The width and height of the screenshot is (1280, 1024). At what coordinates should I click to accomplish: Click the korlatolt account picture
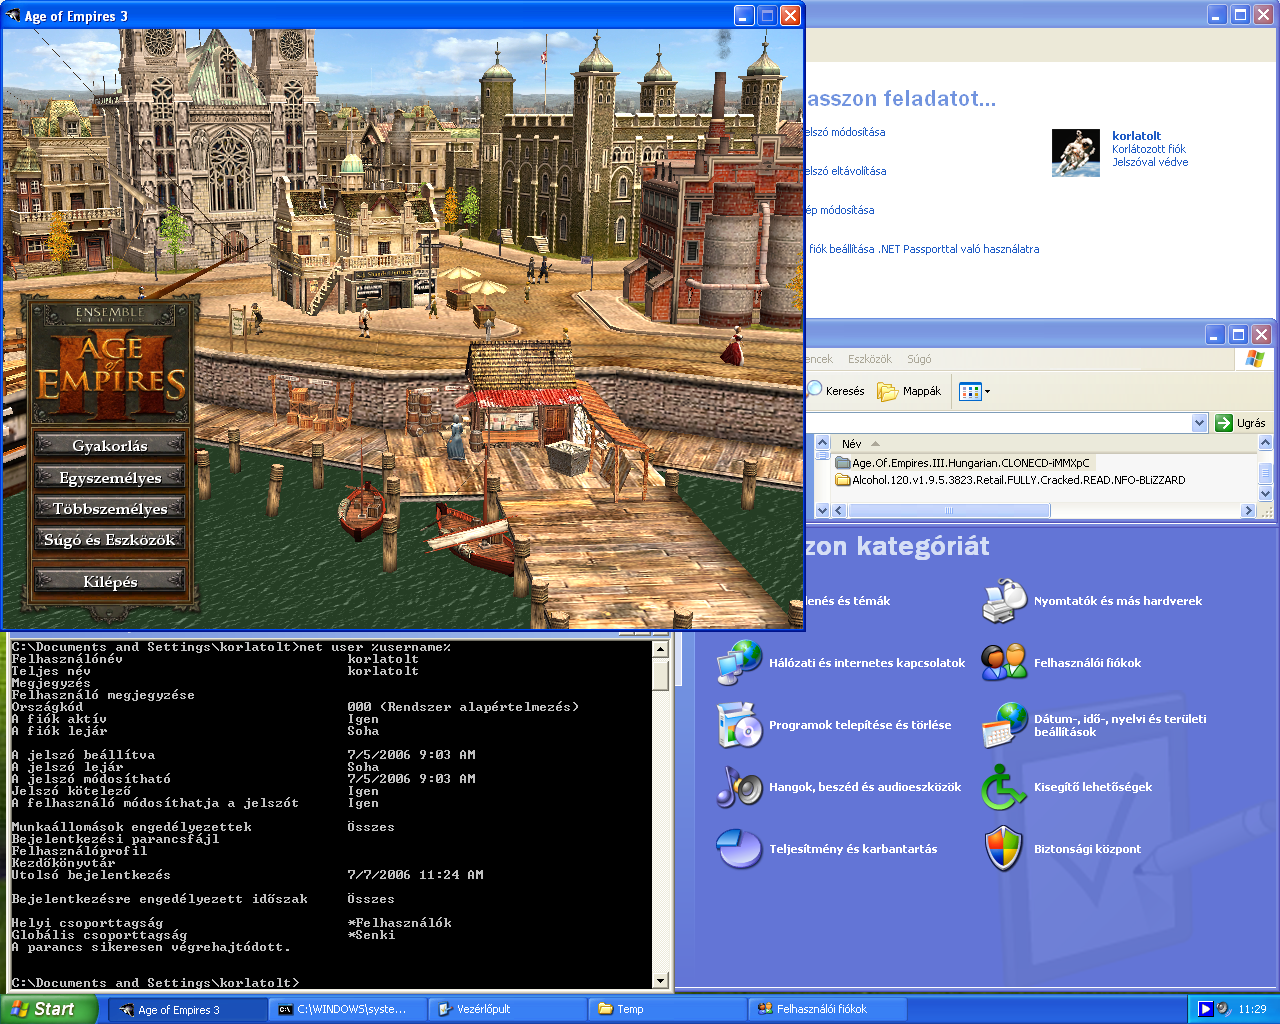(1076, 153)
